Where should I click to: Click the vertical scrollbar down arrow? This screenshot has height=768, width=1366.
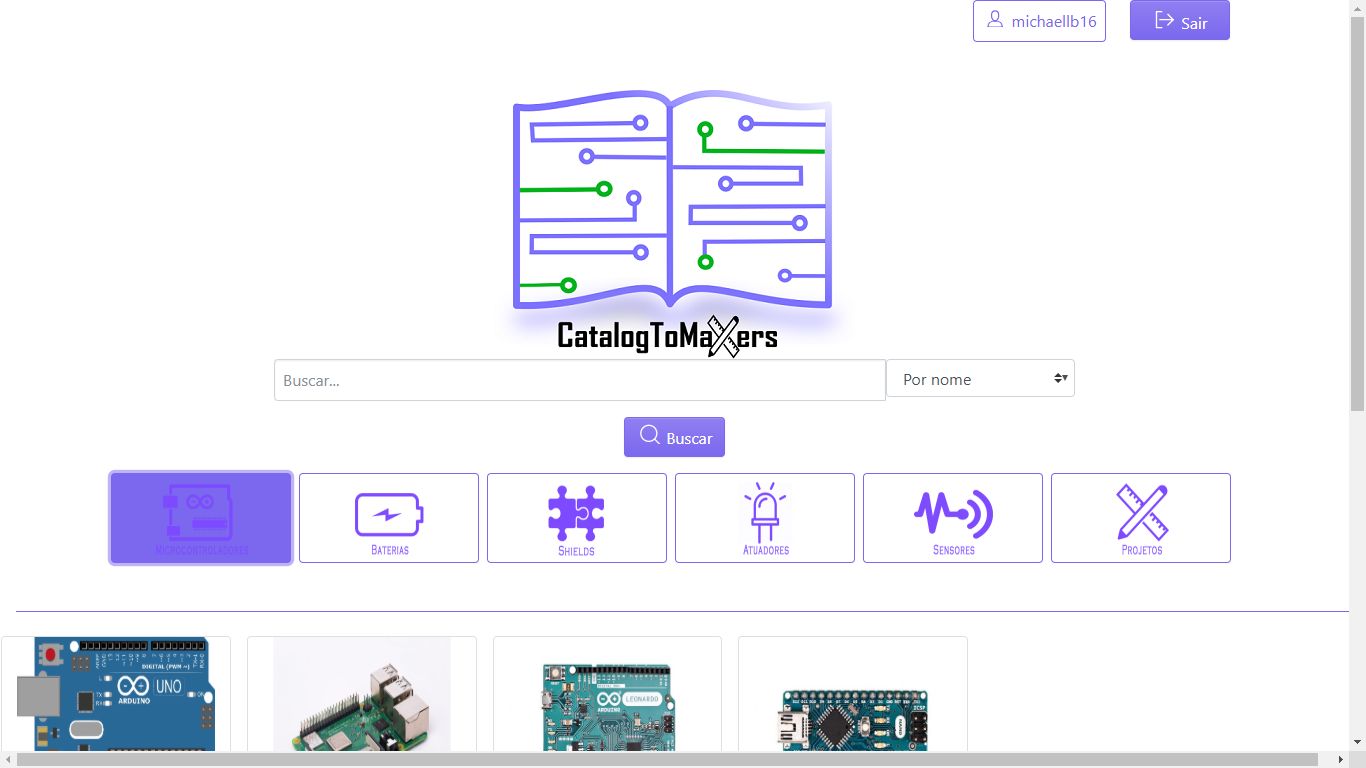tap(1357, 742)
